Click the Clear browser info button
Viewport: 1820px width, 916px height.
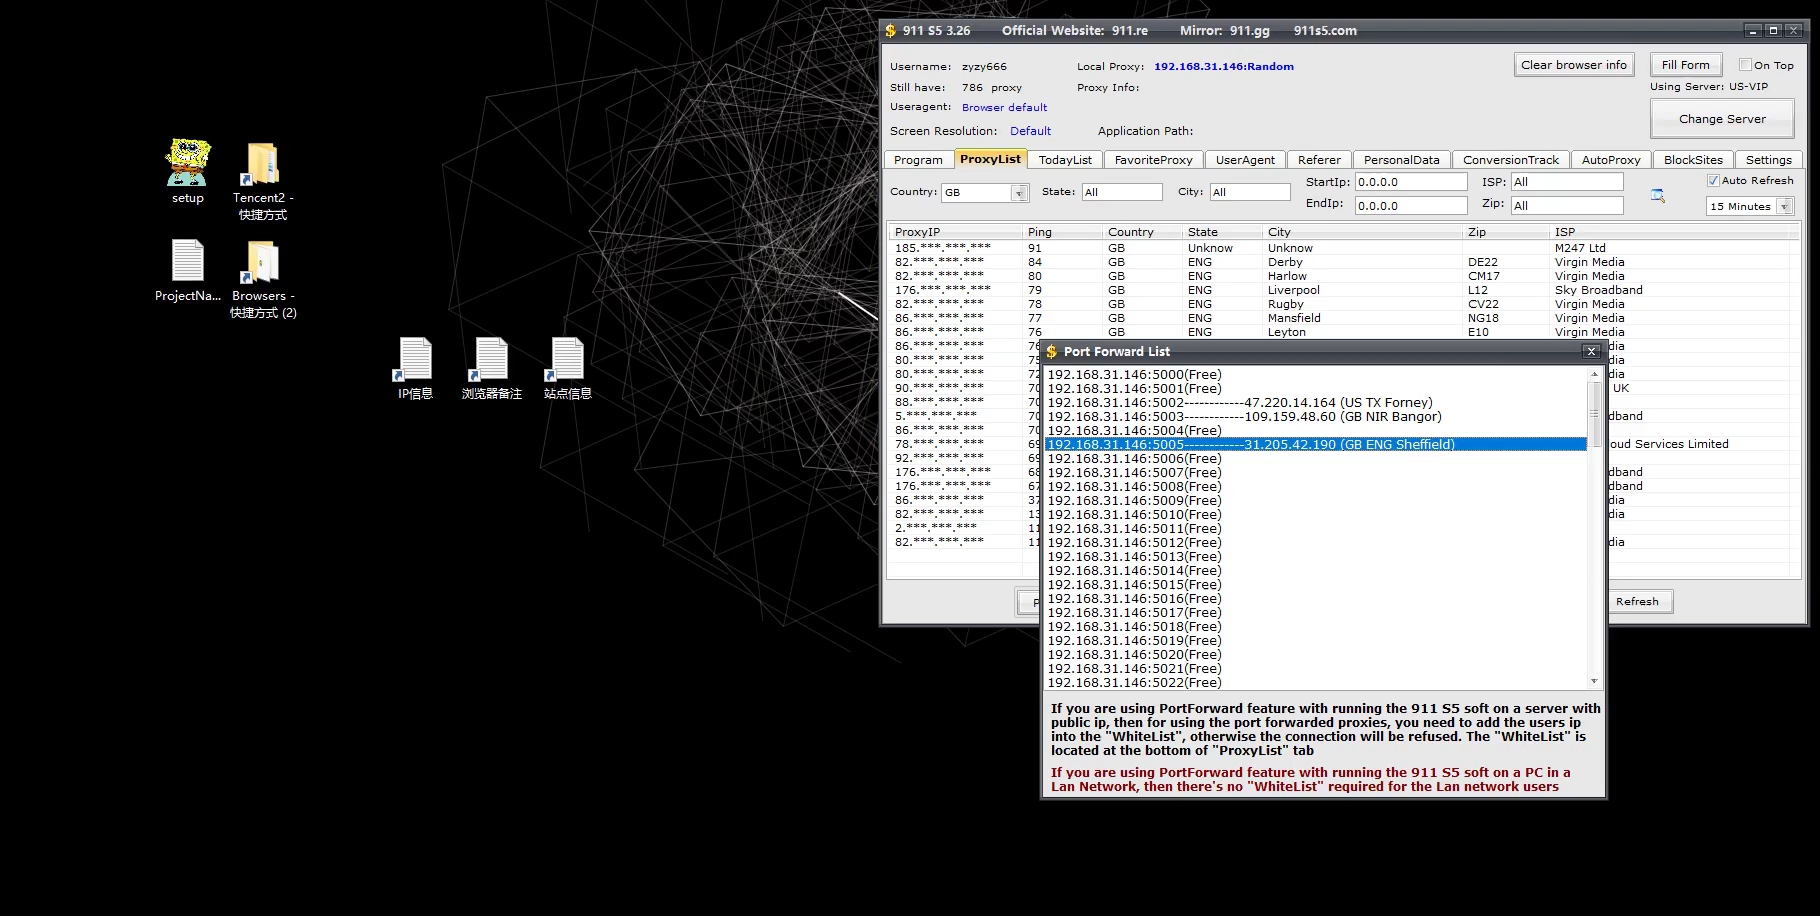1574,65
